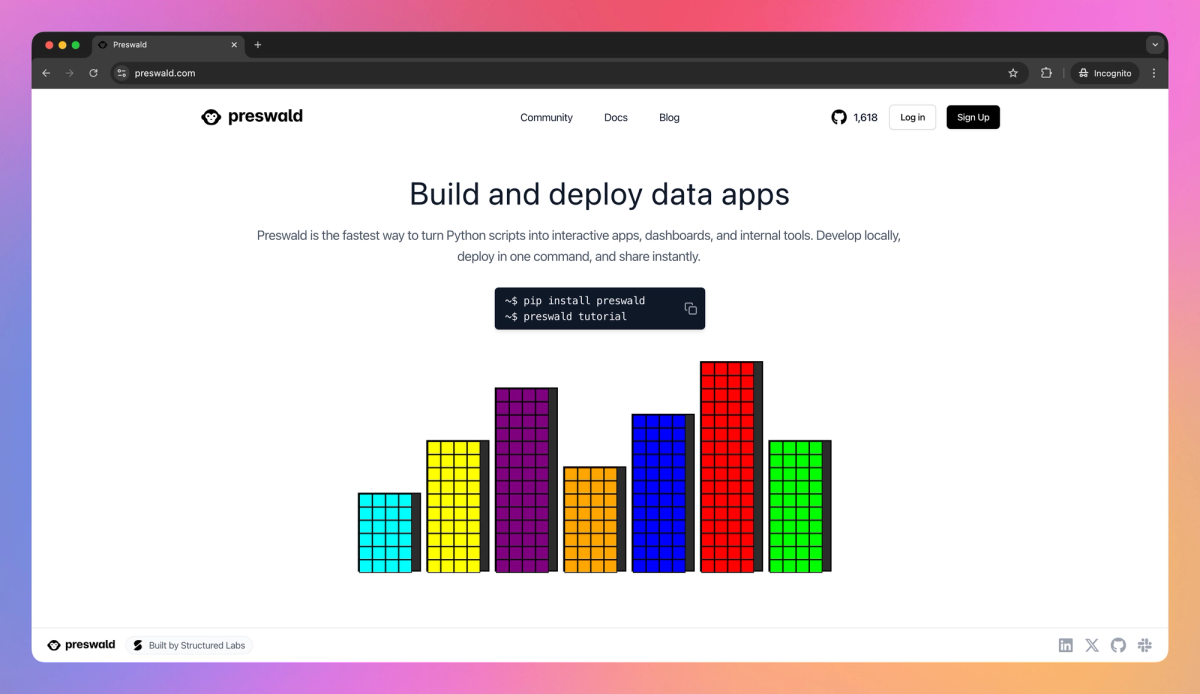Open the Docs page
The image size is (1200, 694).
pyautogui.click(x=616, y=118)
